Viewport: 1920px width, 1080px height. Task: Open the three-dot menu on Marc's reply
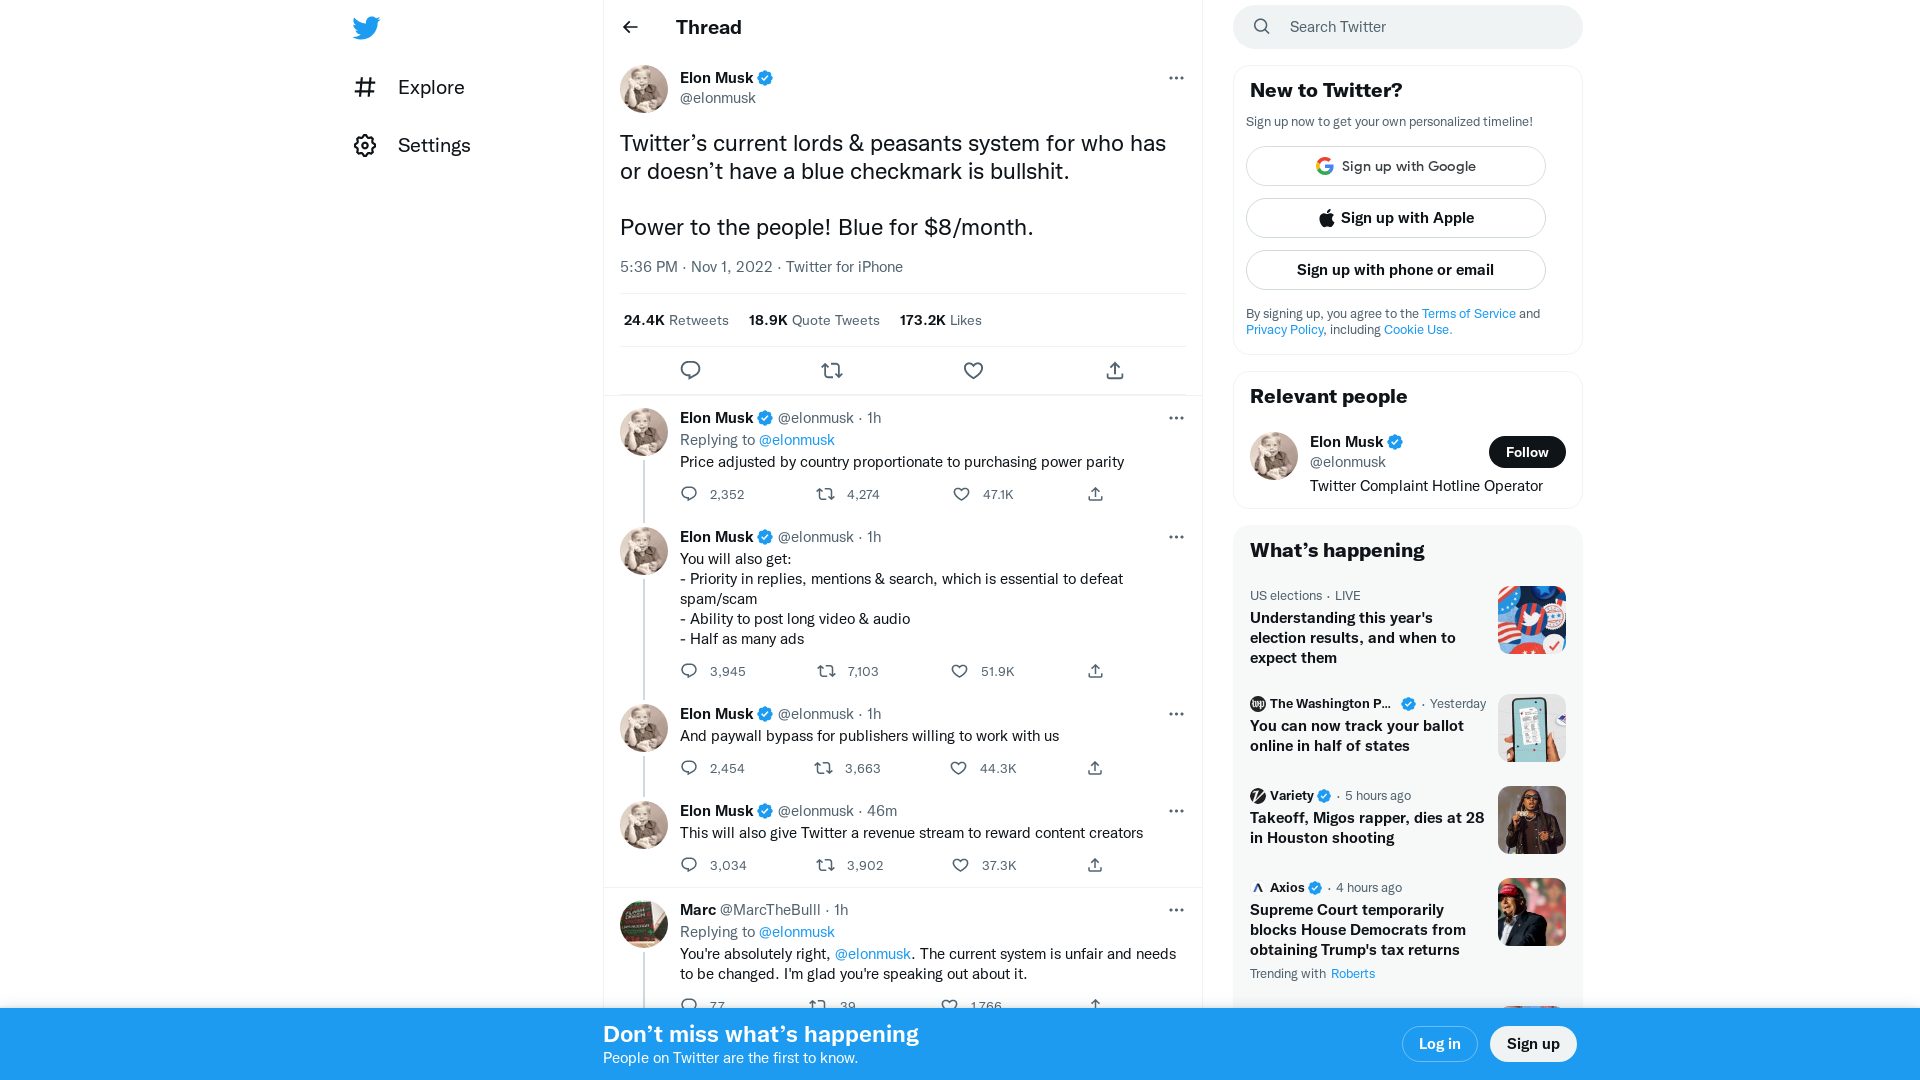[1176, 910]
